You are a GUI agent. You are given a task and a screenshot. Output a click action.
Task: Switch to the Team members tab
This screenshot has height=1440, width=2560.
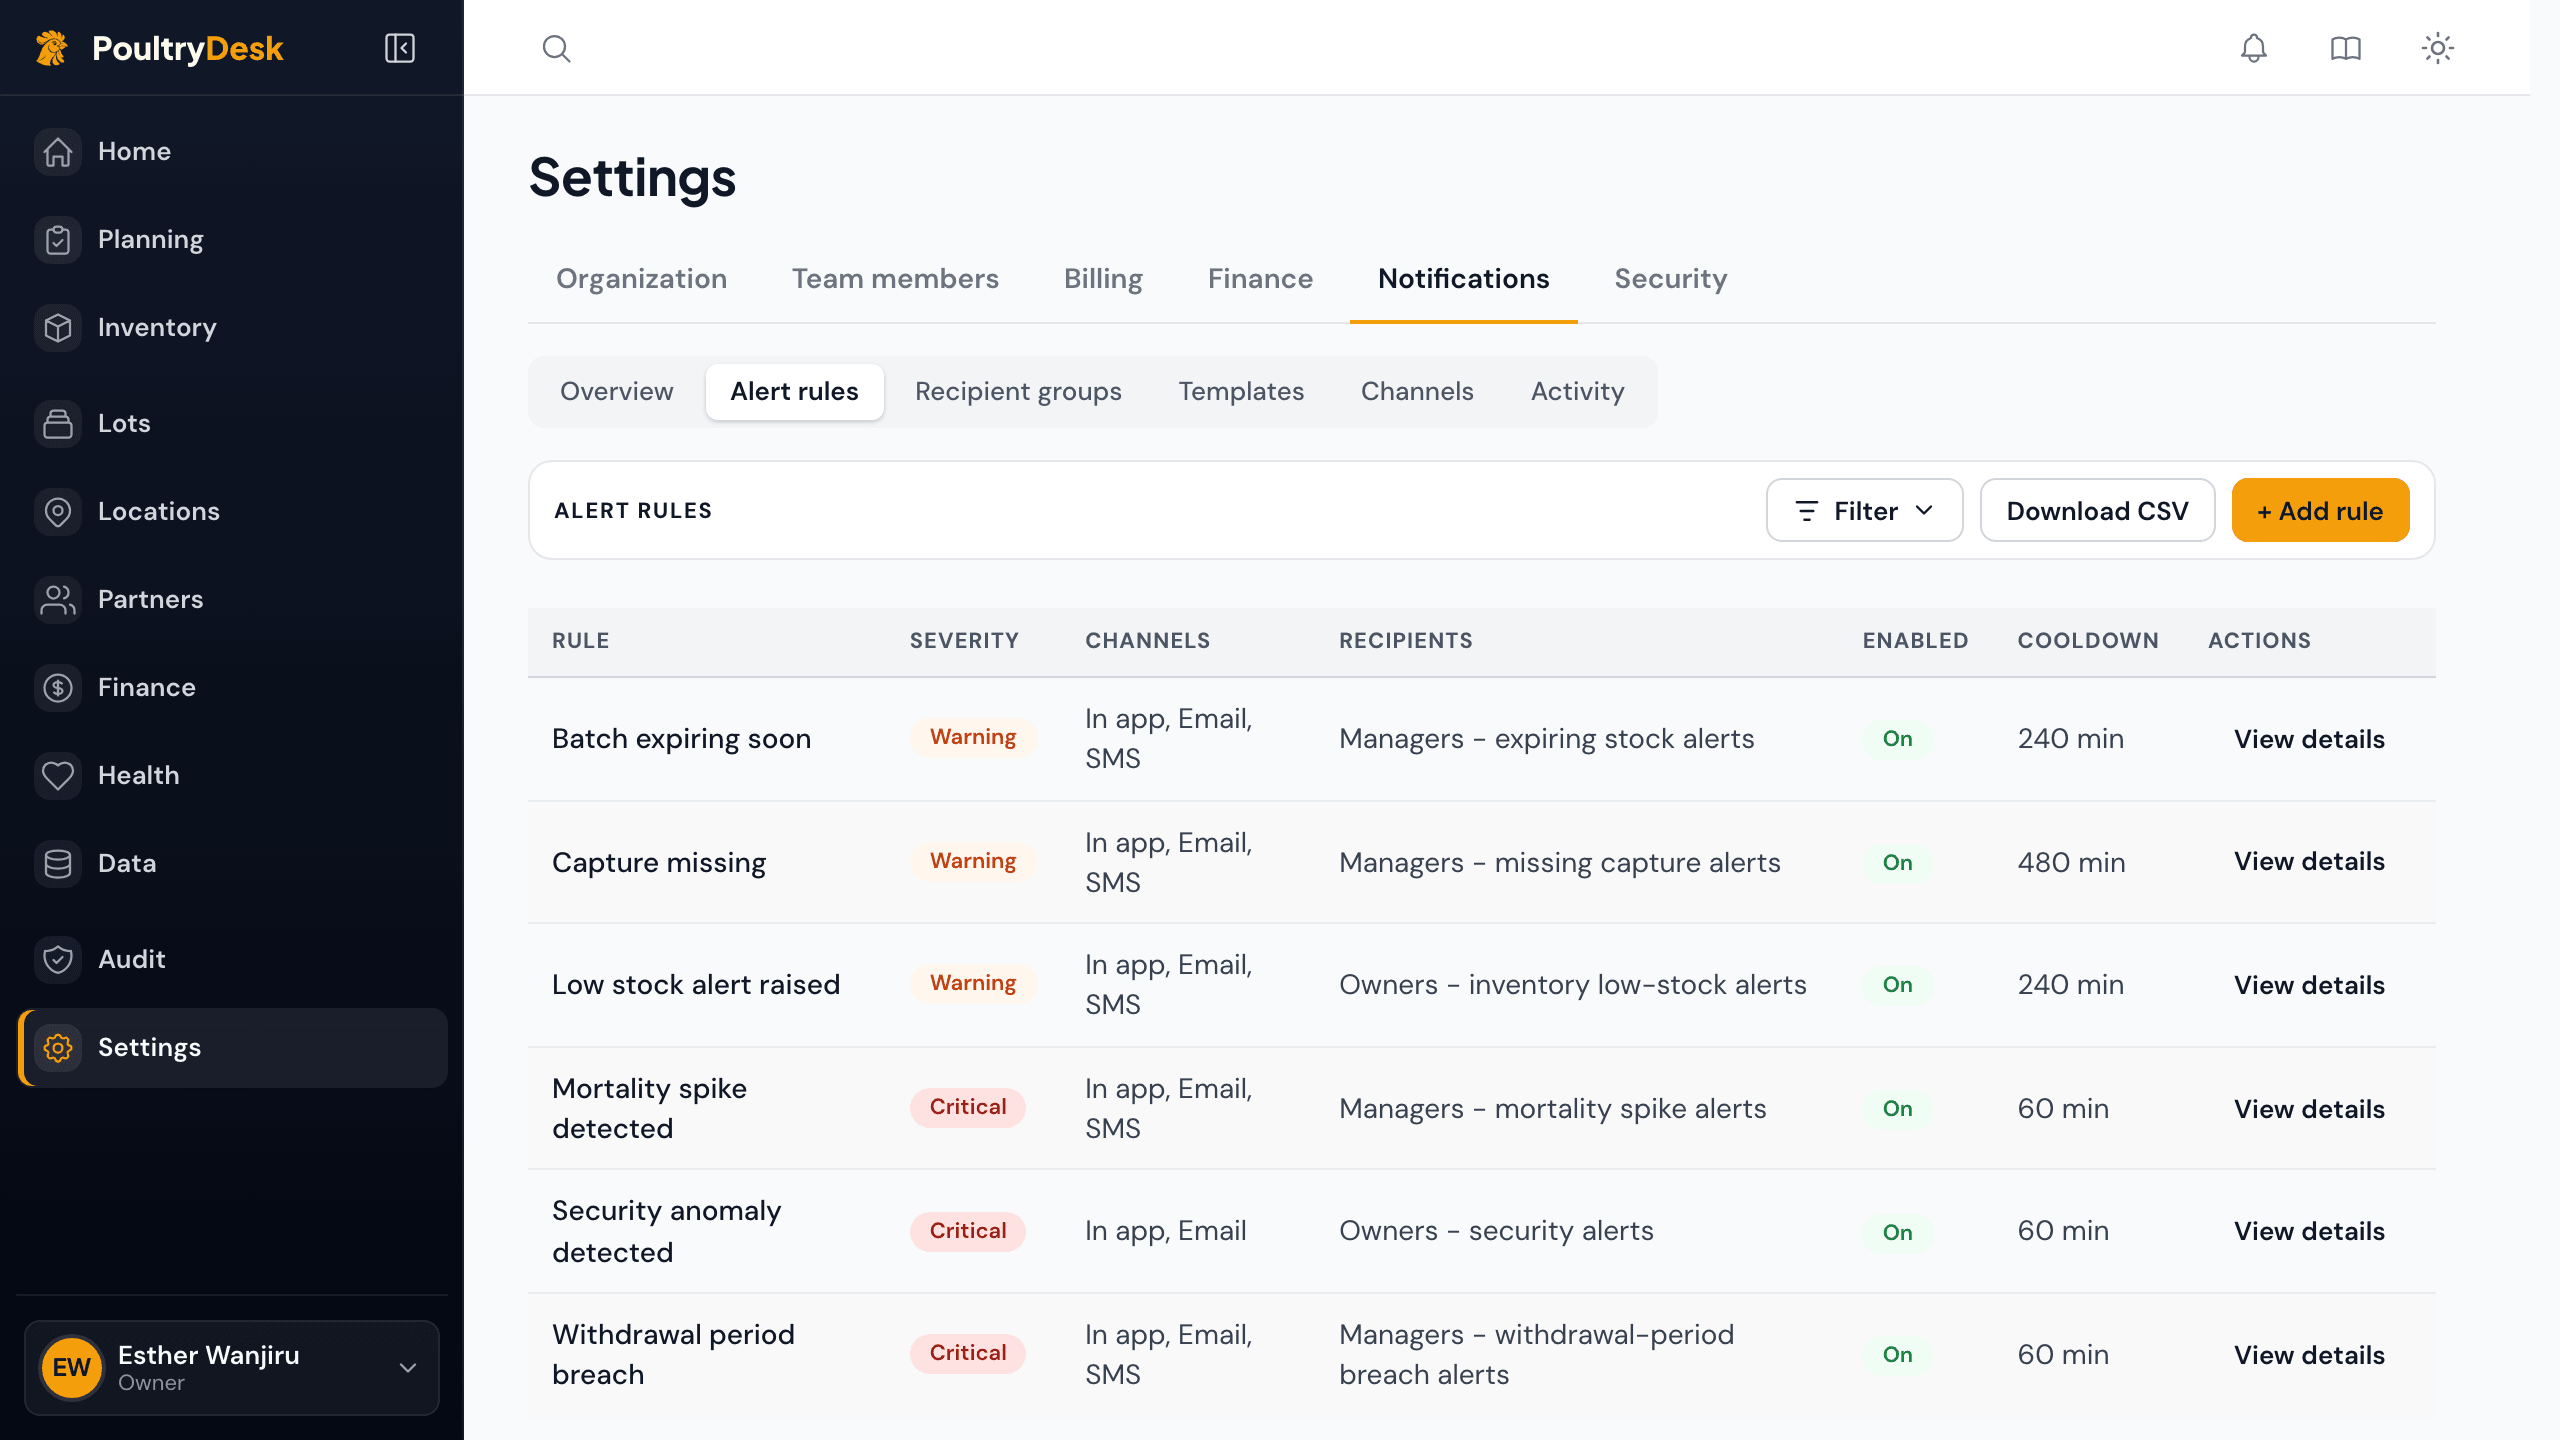895,279
